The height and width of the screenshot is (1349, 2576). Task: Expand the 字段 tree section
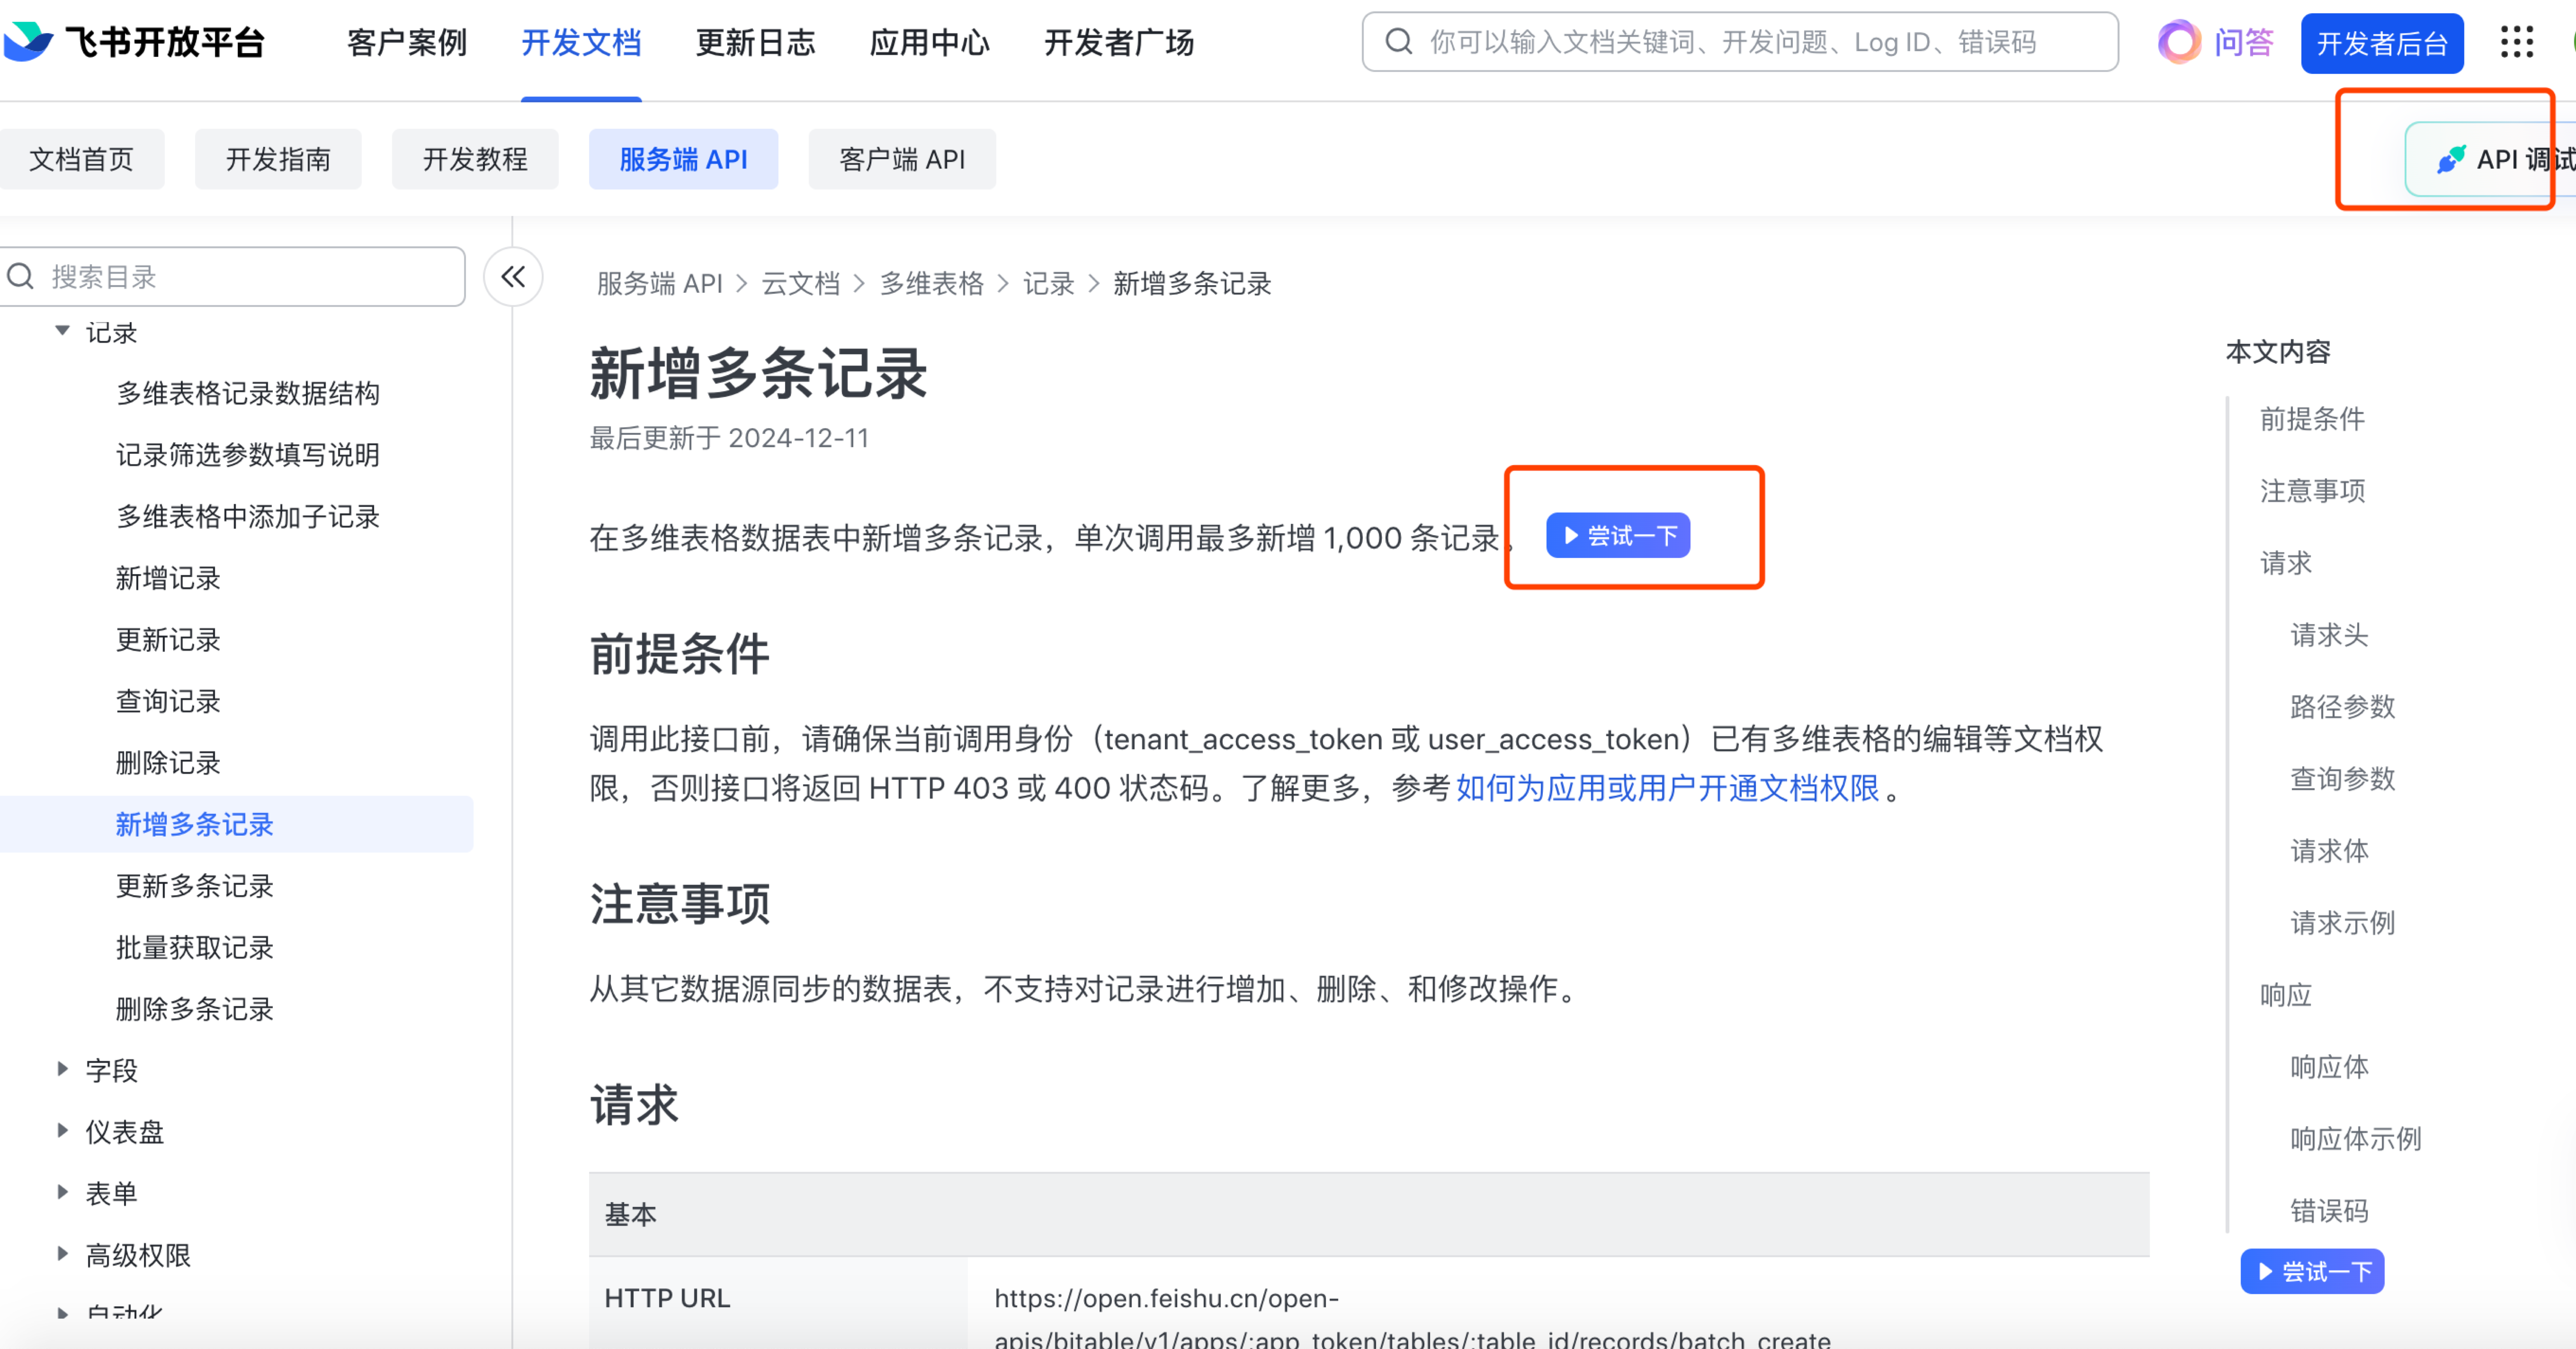(x=62, y=1069)
